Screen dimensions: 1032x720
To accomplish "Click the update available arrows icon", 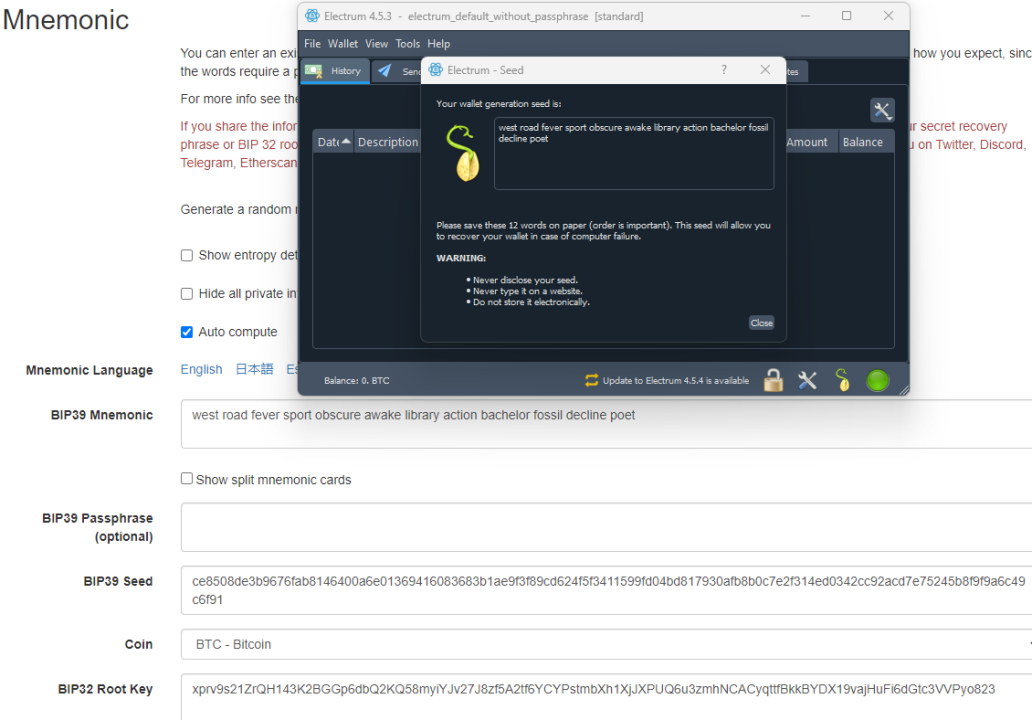I will click(x=591, y=380).
